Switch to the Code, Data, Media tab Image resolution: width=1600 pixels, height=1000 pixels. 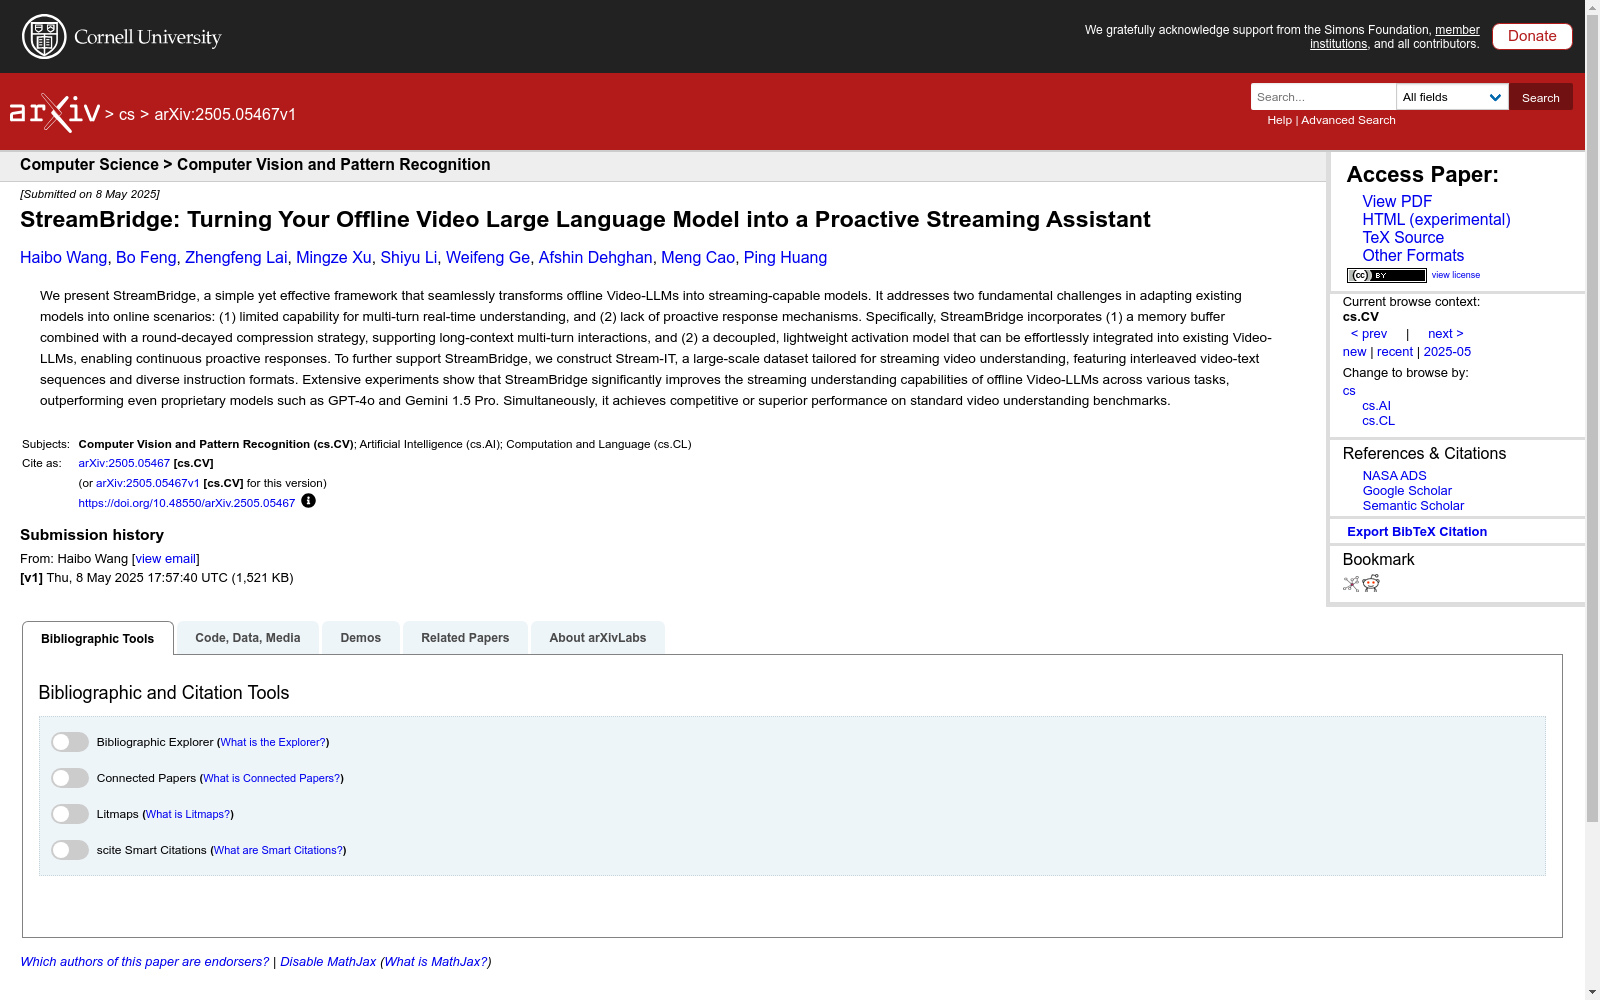tap(248, 638)
